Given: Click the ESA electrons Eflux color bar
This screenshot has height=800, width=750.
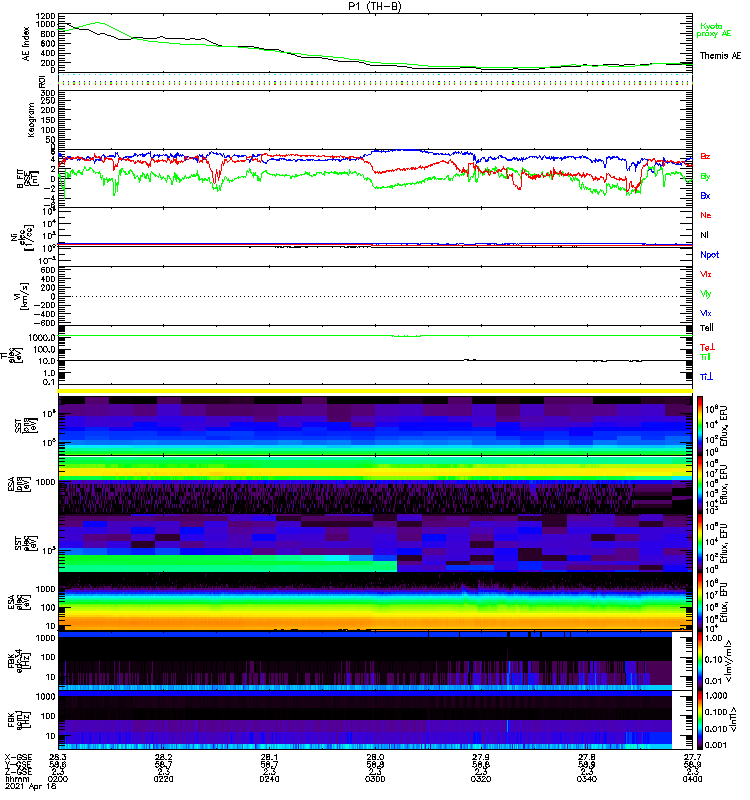Looking at the screenshot, I should click(x=700, y=602).
